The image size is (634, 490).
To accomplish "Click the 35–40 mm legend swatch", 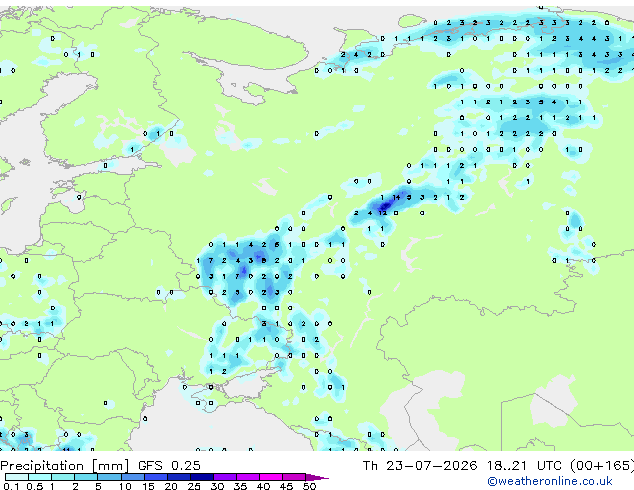I will point(247,477).
